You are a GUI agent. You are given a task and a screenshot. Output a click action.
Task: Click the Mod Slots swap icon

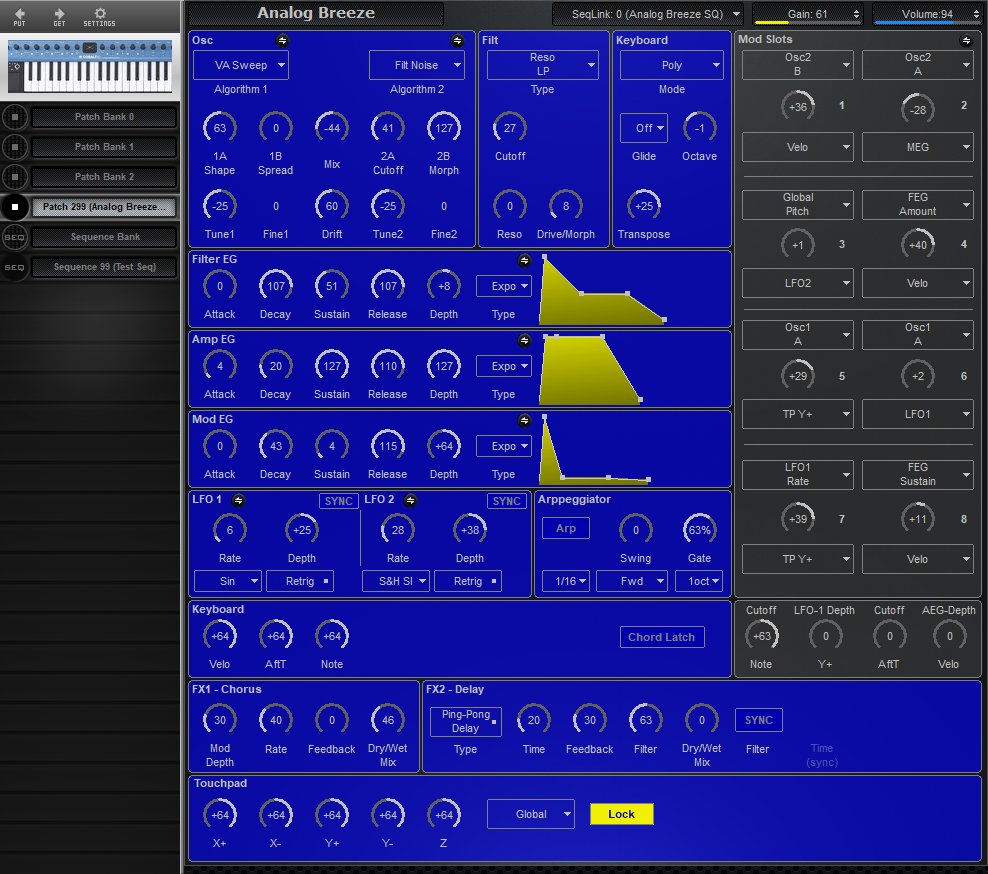(x=966, y=40)
